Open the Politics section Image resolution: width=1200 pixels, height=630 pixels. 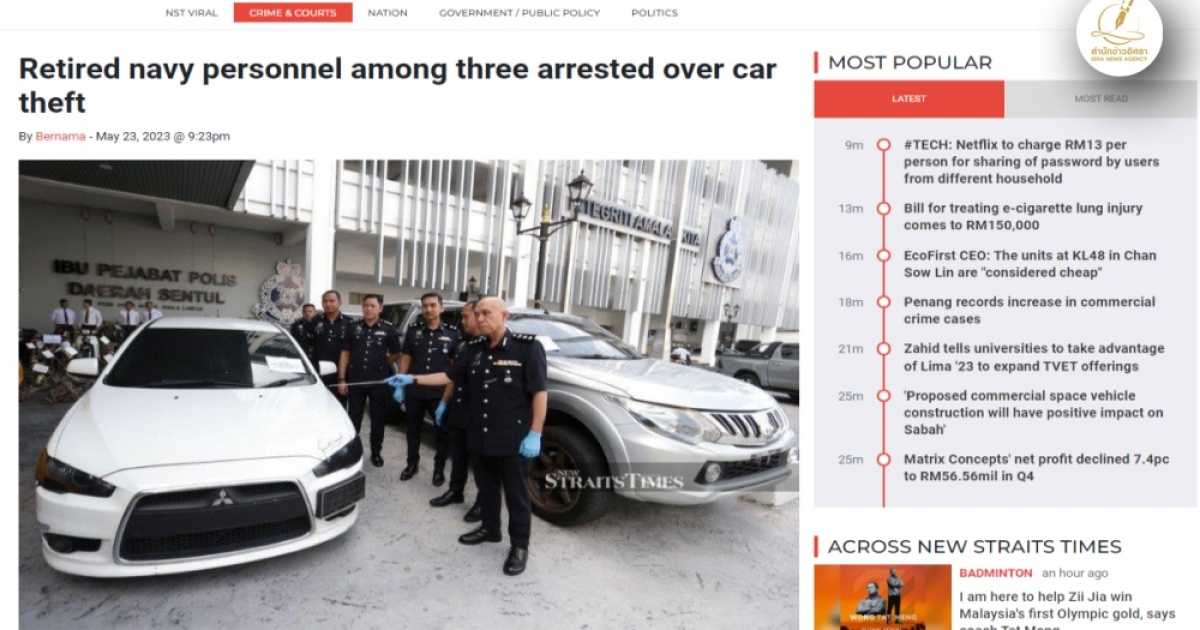[654, 13]
